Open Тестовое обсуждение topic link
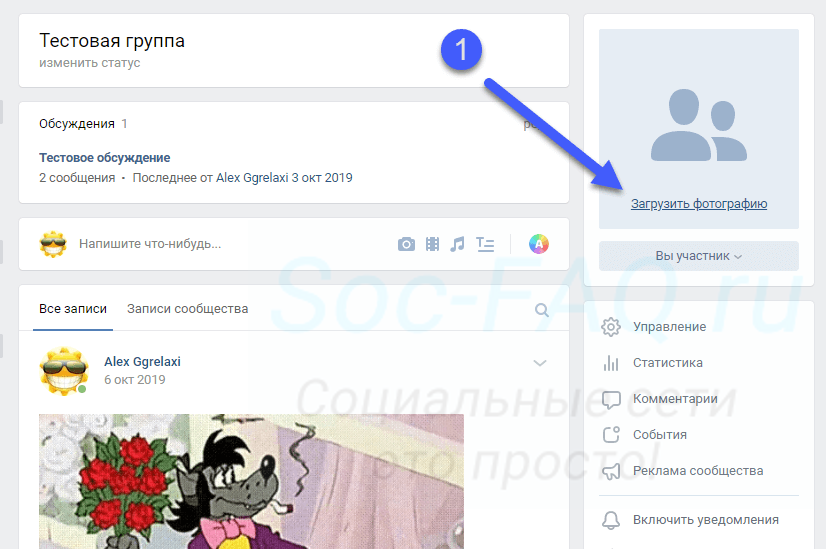 coord(104,158)
